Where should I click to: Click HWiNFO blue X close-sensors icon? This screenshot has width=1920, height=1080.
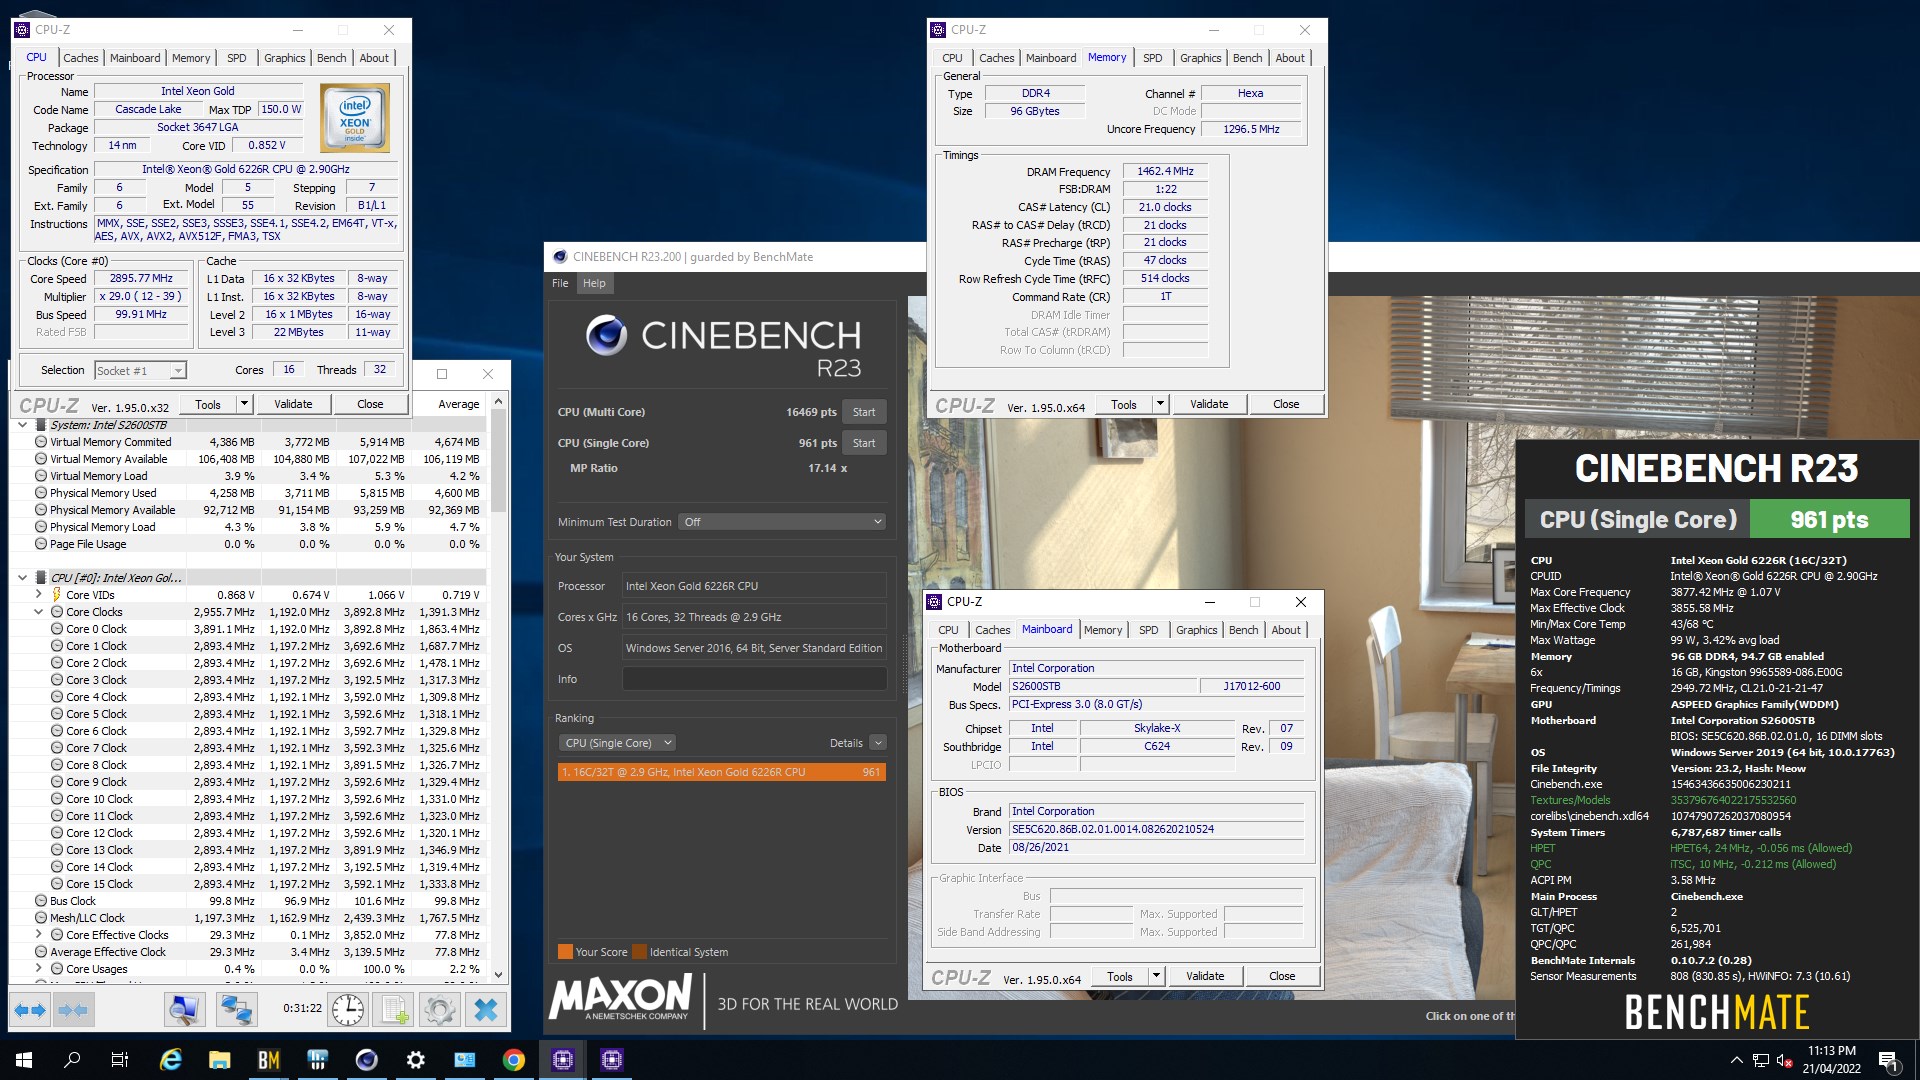click(x=486, y=1010)
